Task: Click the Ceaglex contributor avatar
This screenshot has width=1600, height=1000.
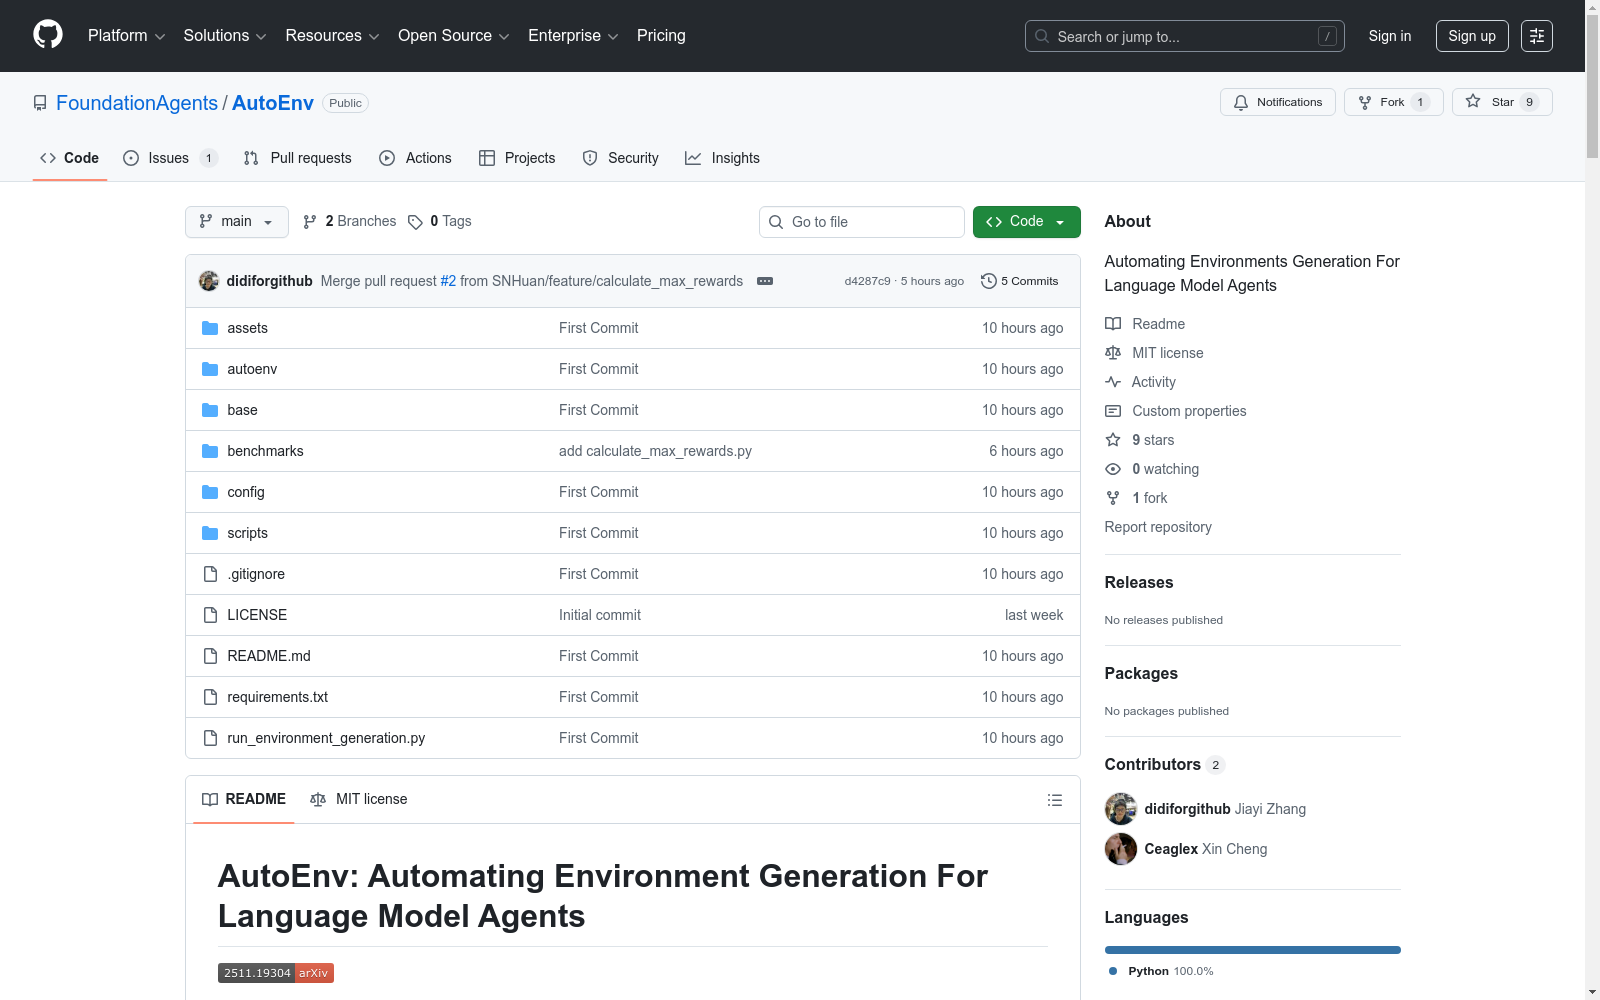Action: pyautogui.click(x=1121, y=849)
